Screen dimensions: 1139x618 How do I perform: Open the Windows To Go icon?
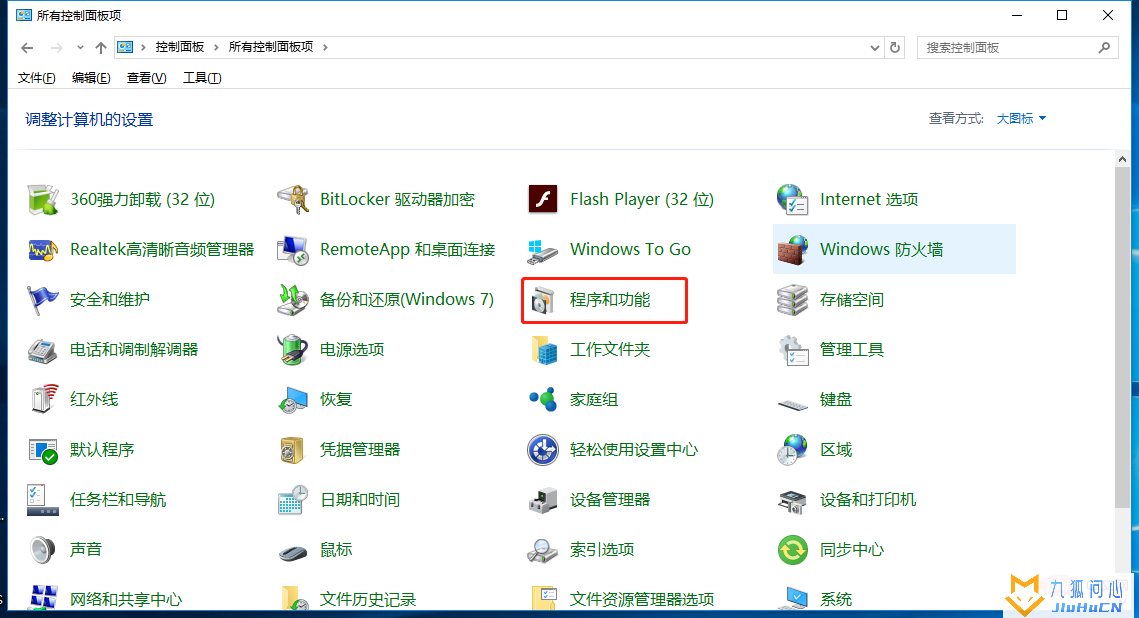(543, 250)
